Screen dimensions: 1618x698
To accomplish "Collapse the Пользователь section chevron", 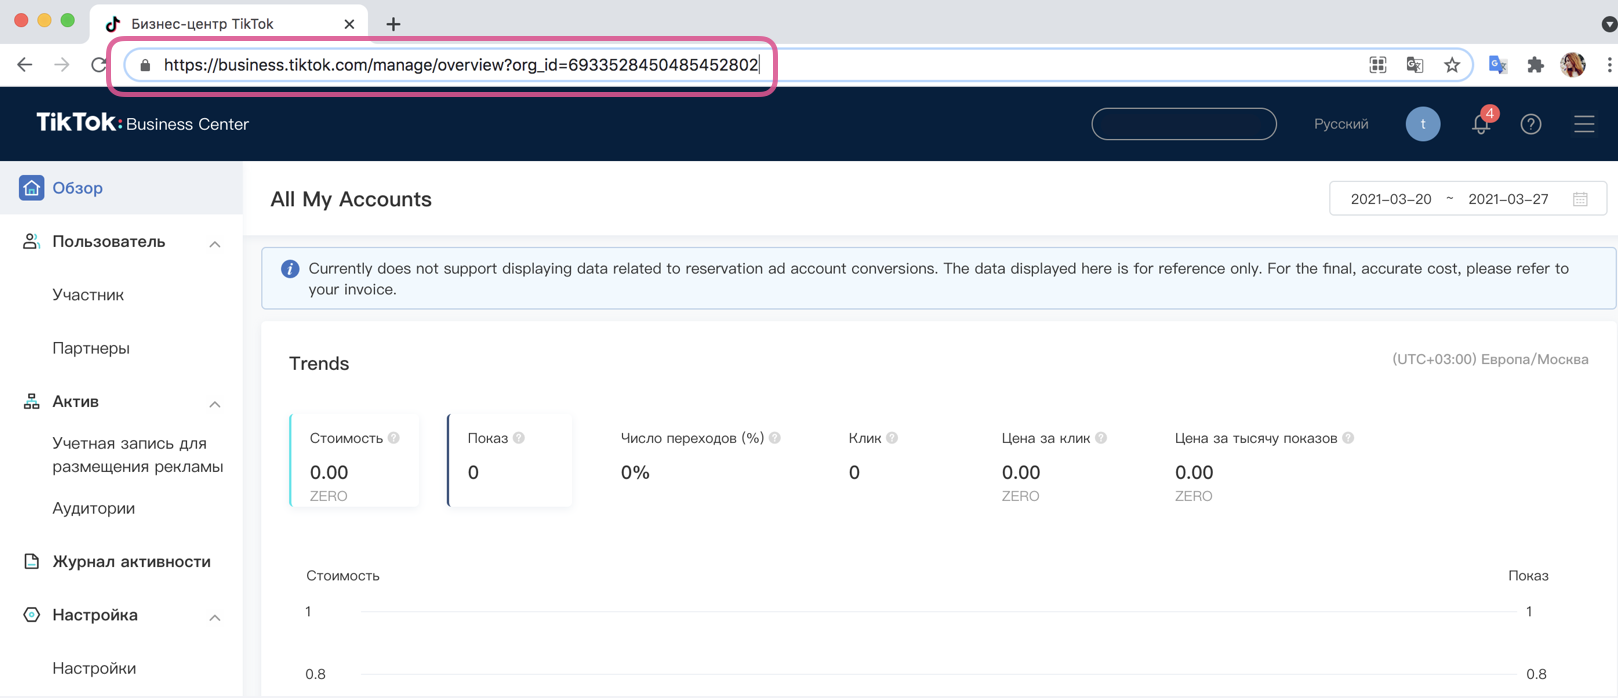I will [215, 244].
